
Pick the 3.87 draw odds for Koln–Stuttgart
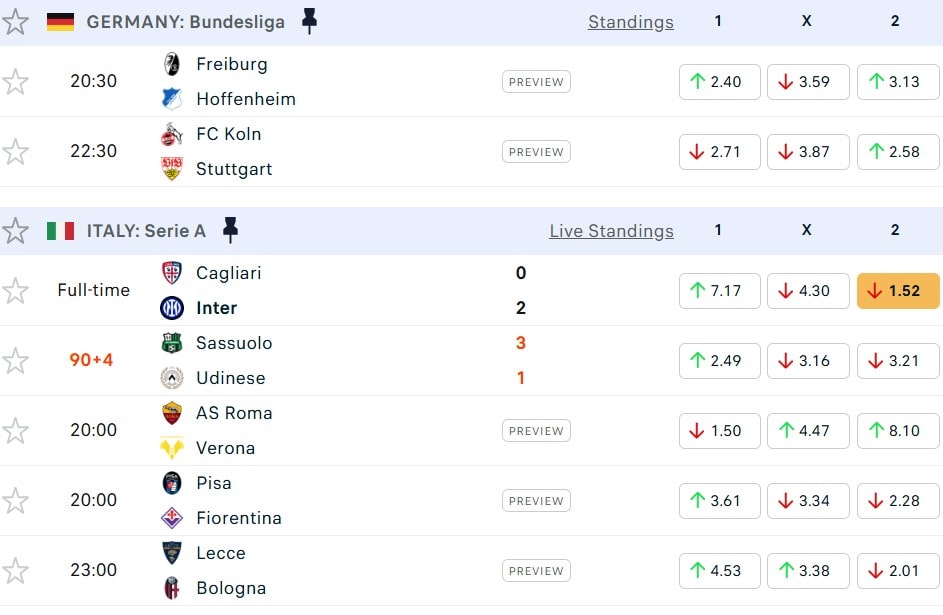click(x=808, y=152)
